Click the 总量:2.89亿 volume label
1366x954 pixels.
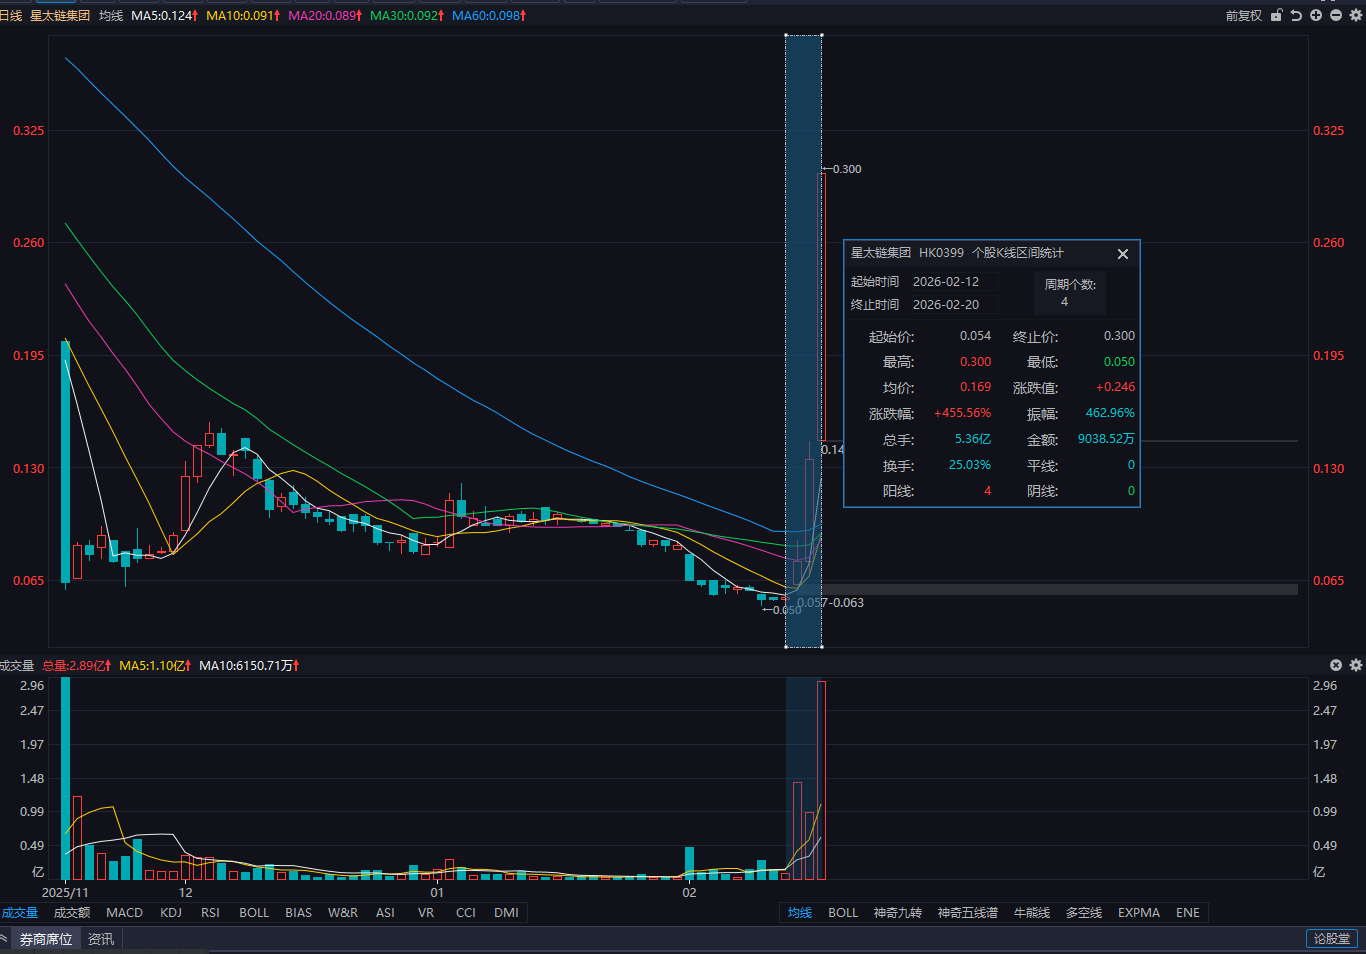76,666
